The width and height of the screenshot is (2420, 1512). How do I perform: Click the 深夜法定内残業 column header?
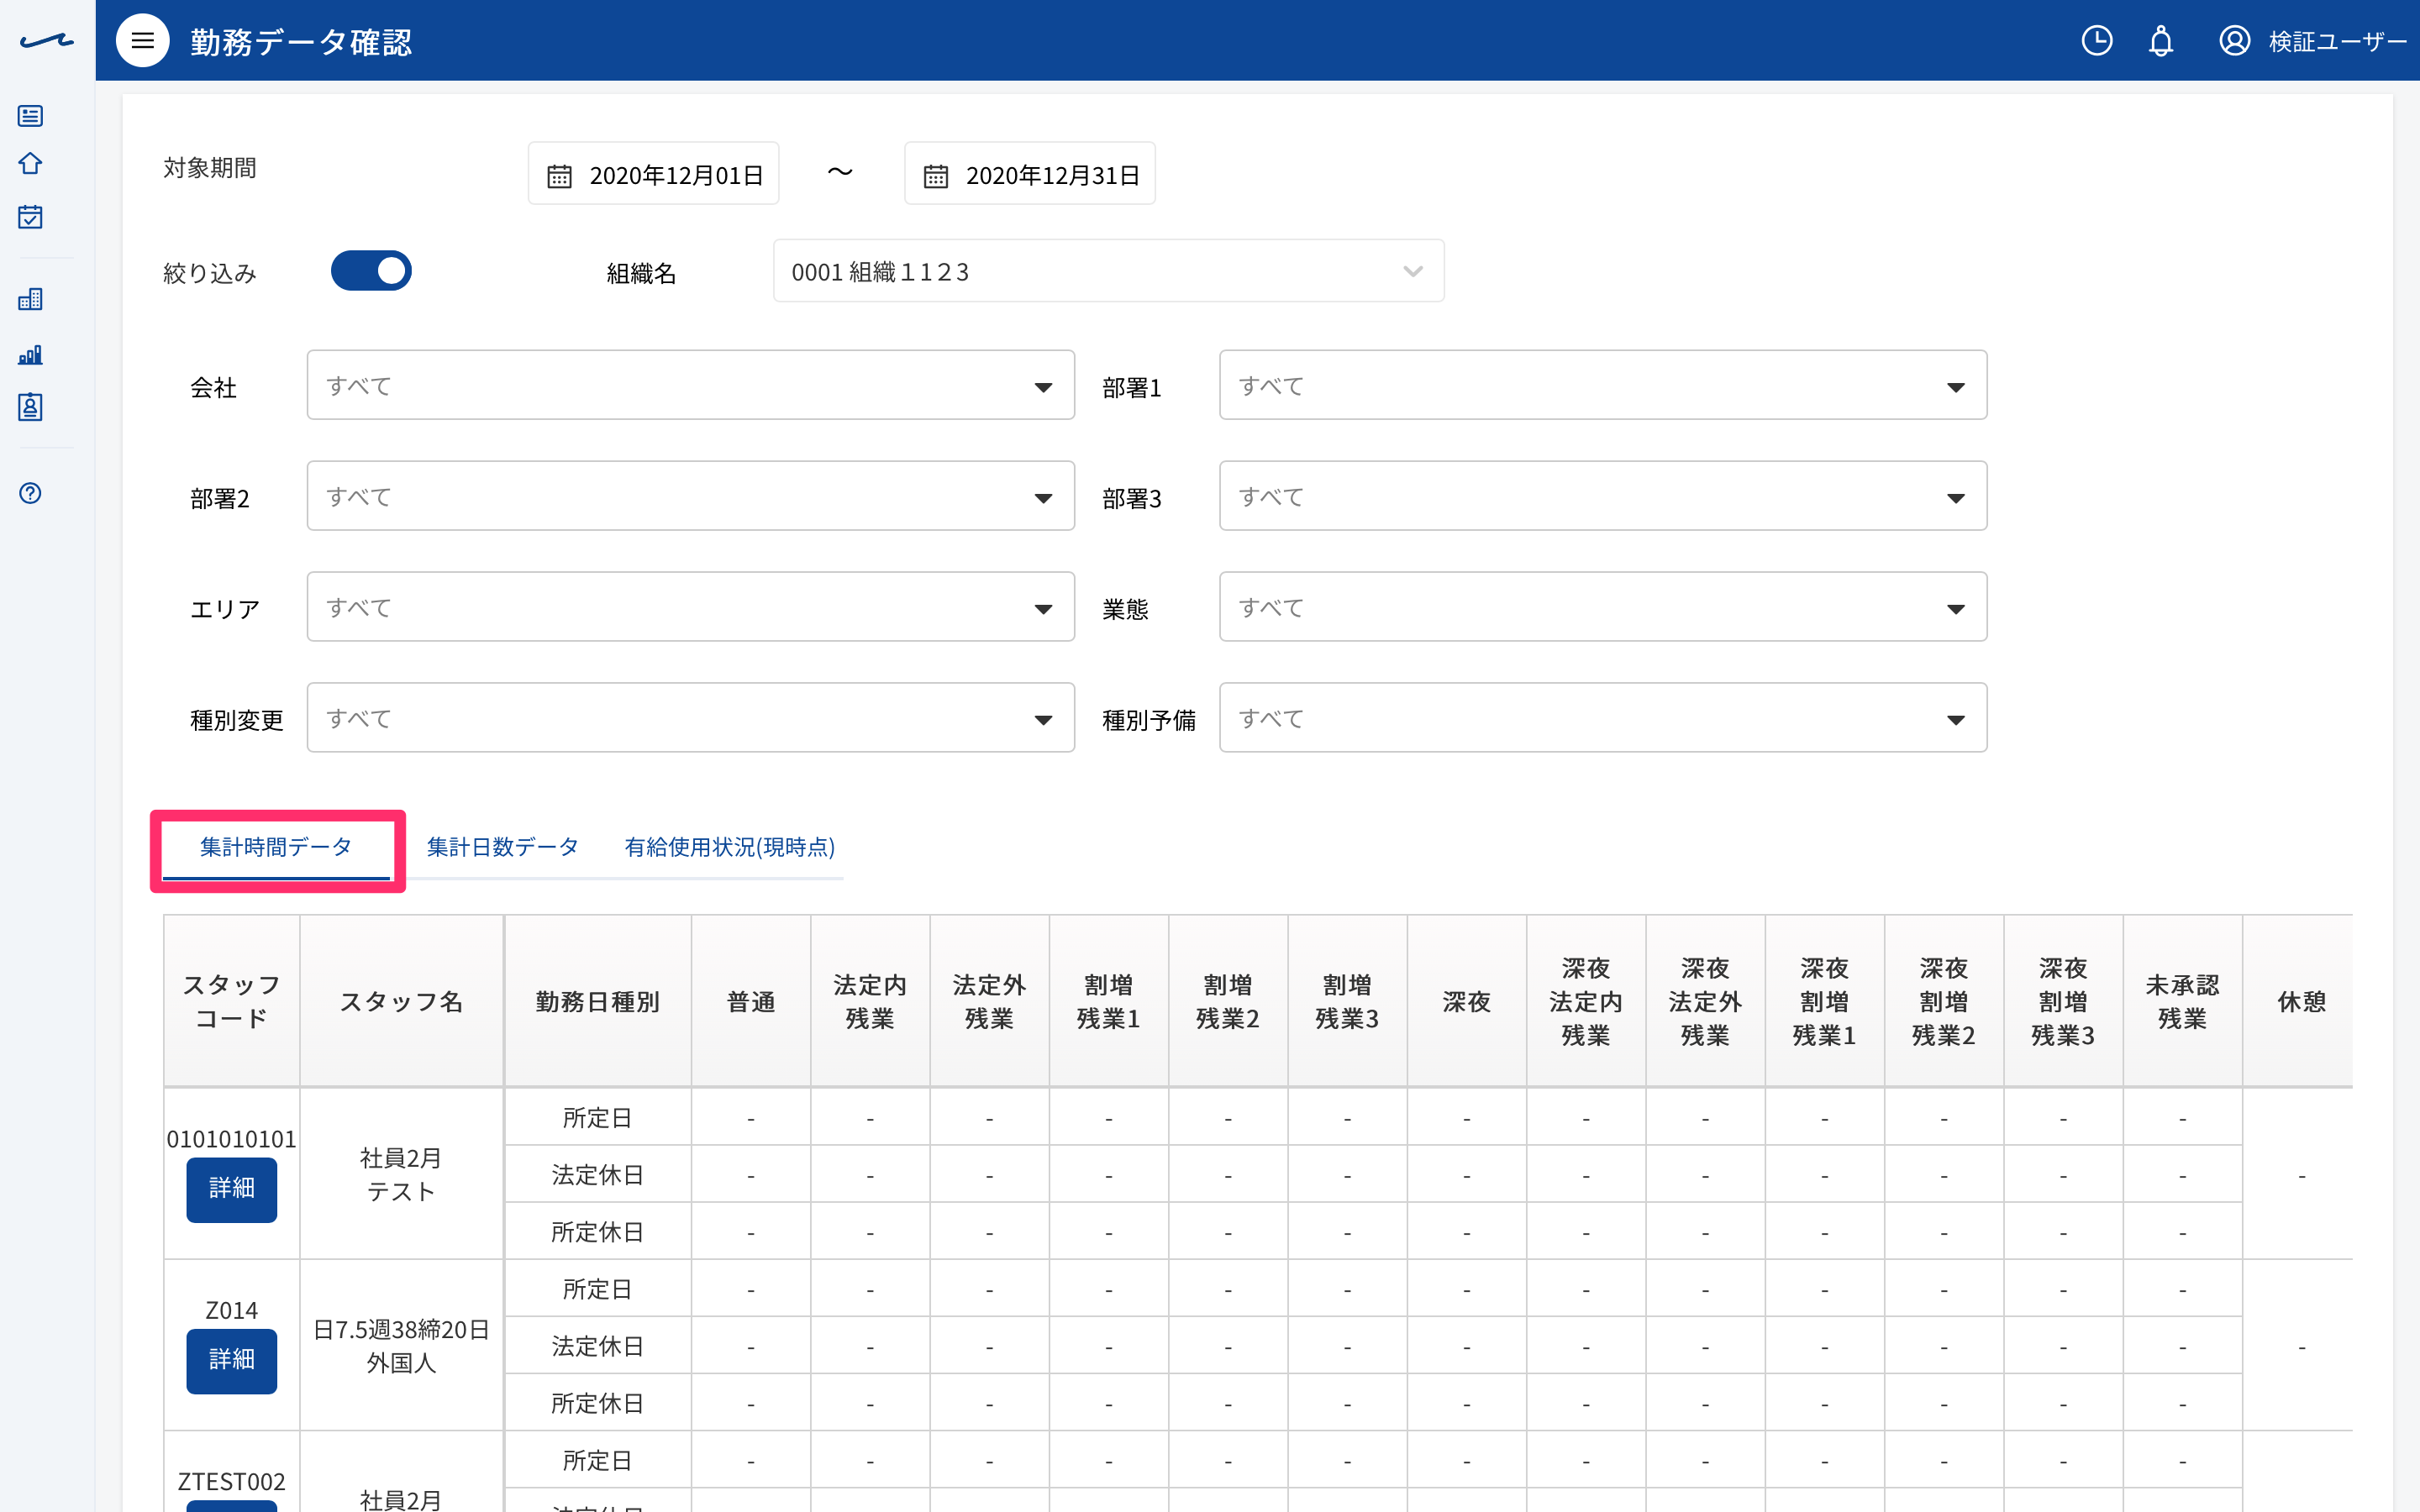tap(1586, 1002)
